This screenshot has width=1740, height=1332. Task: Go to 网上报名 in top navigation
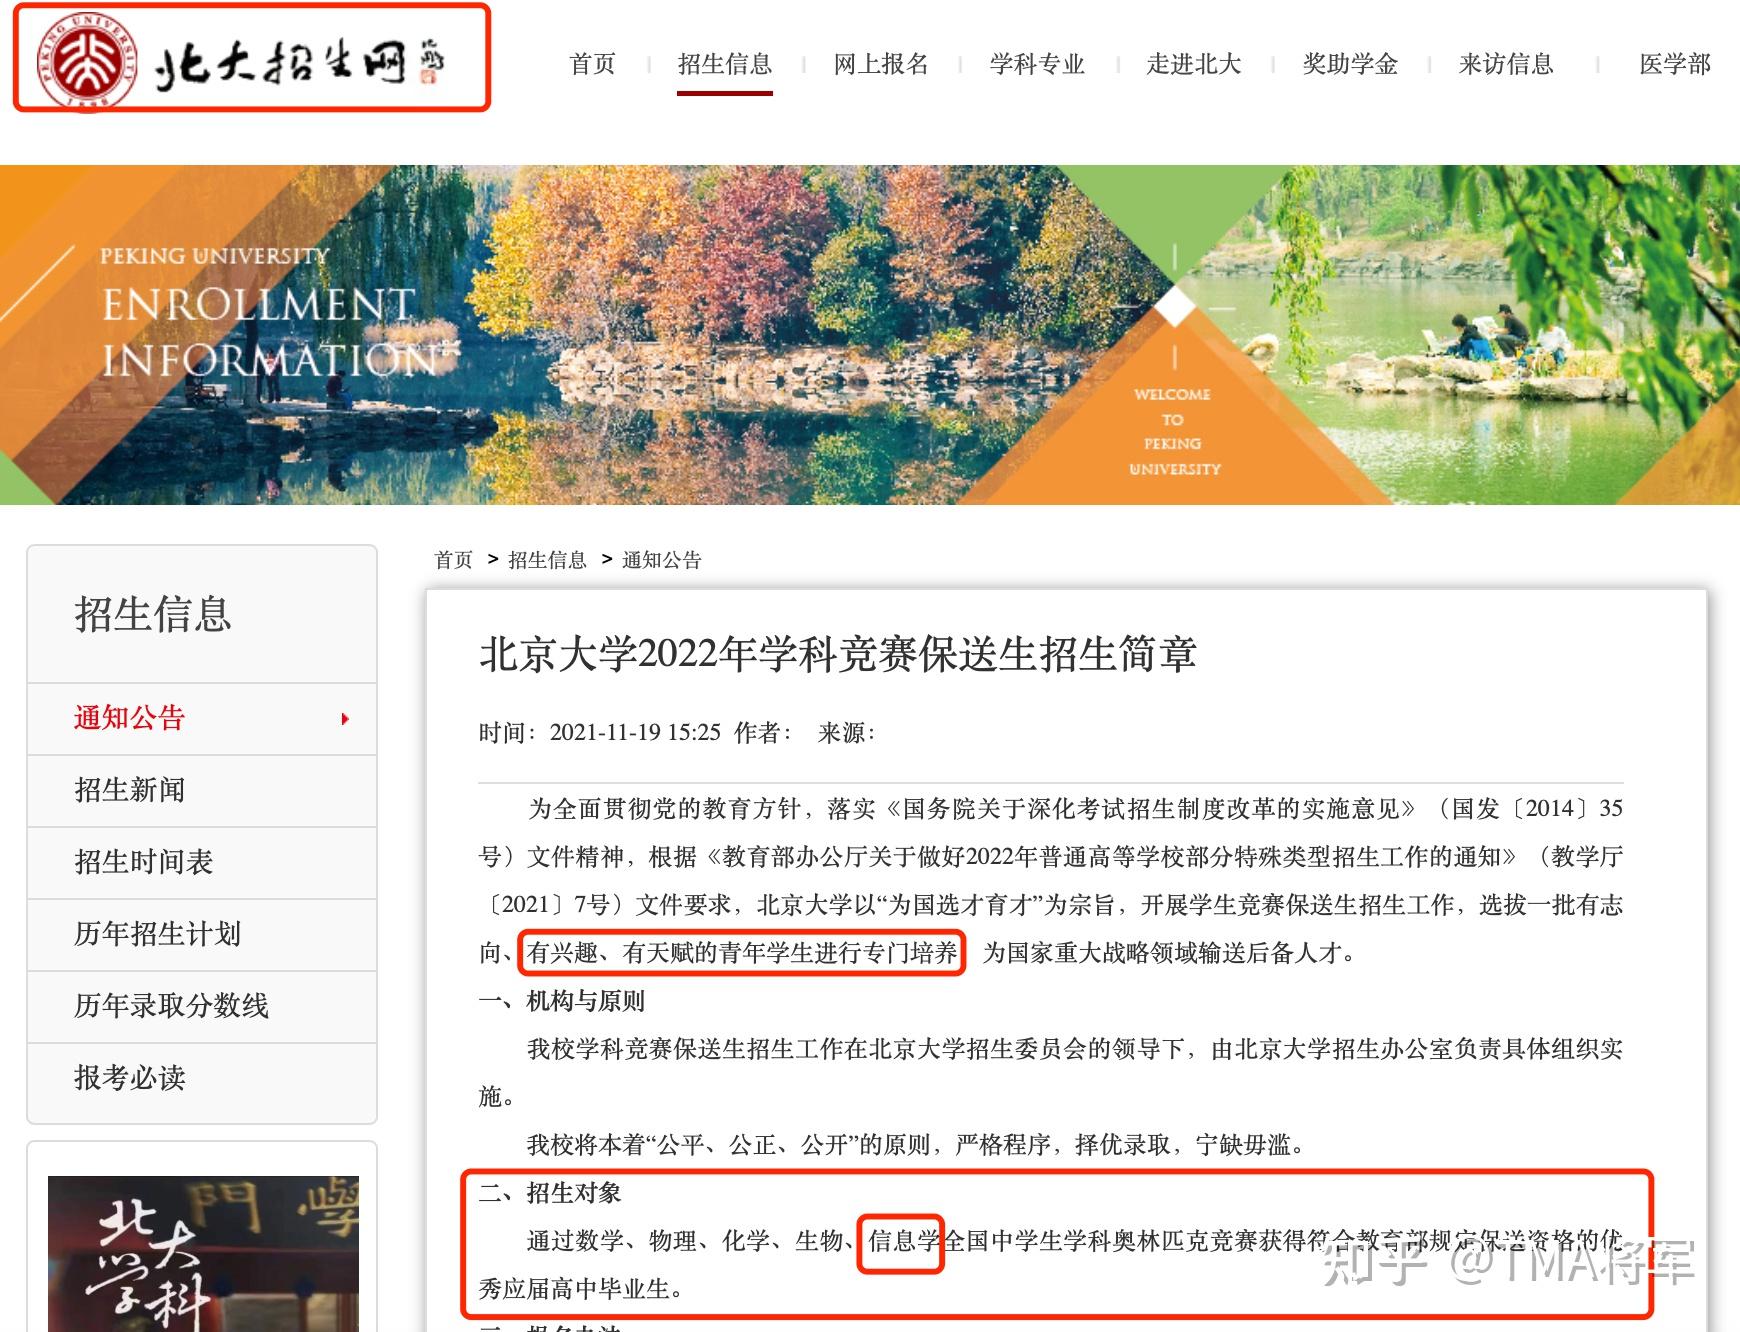click(x=881, y=64)
